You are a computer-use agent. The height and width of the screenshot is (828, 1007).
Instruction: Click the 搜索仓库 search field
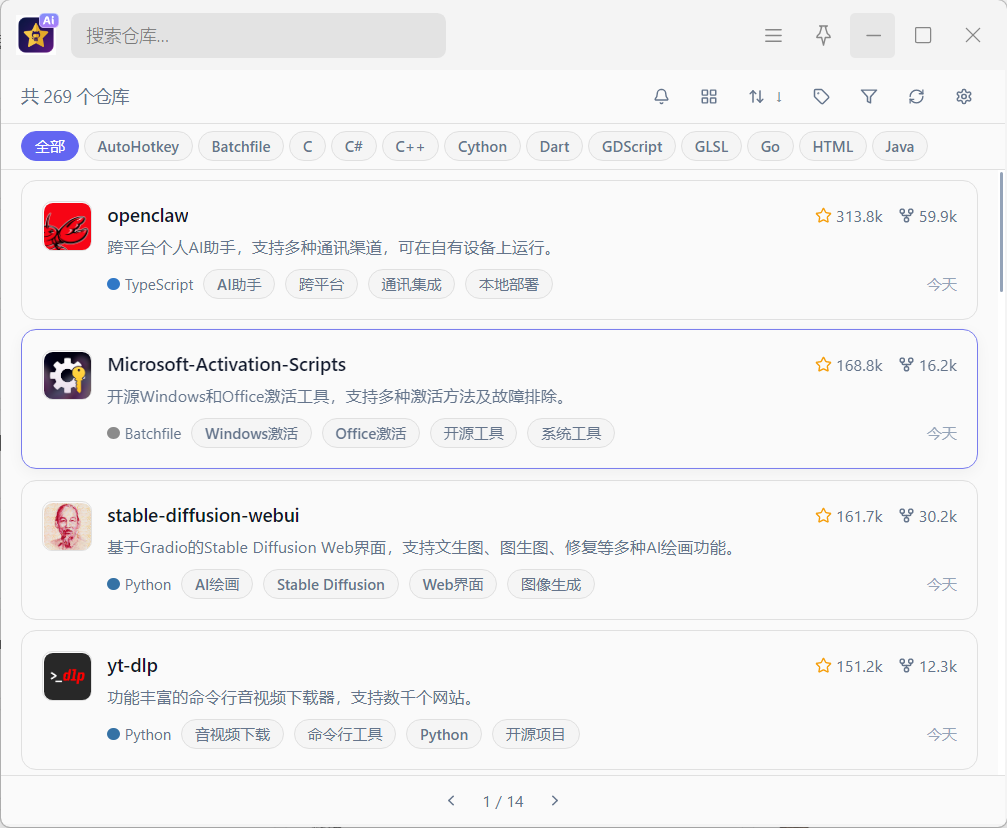(258, 36)
